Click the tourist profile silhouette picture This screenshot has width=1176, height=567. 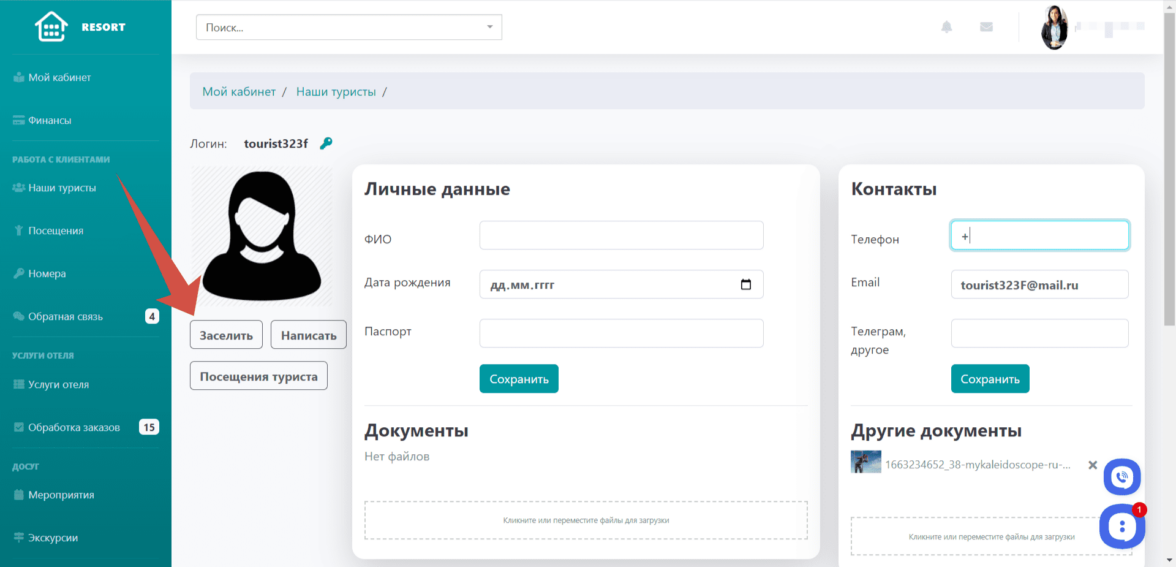(262, 237)
